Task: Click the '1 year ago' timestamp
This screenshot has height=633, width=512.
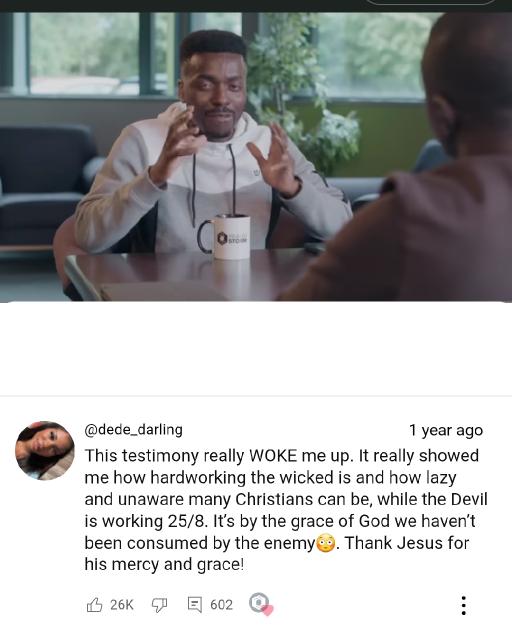Action: 446,430
